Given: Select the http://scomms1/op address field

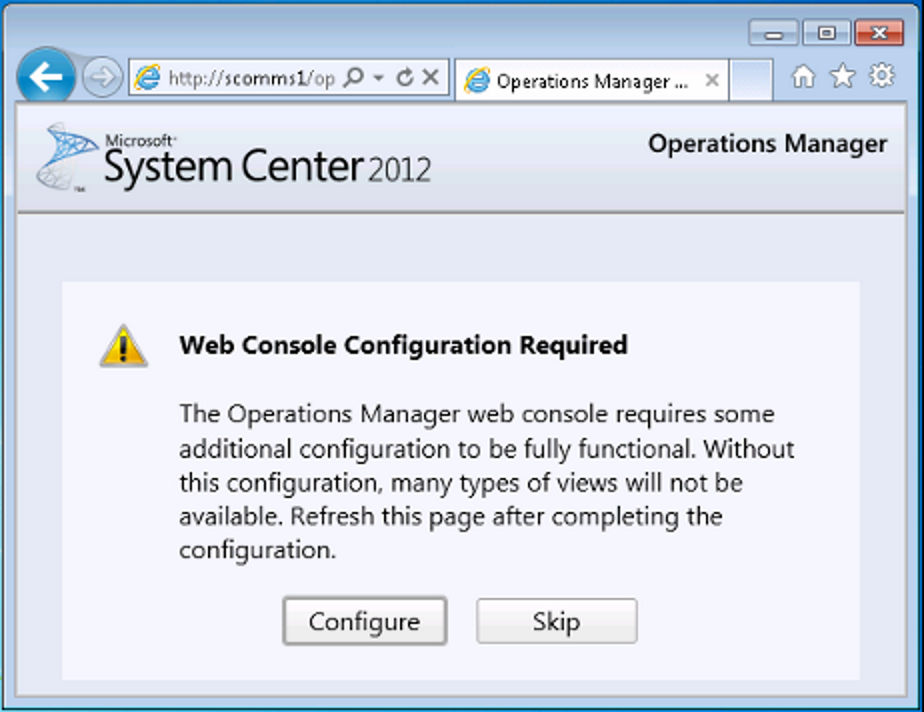Looking at the screenshot, I should click(x=251, y=78).
